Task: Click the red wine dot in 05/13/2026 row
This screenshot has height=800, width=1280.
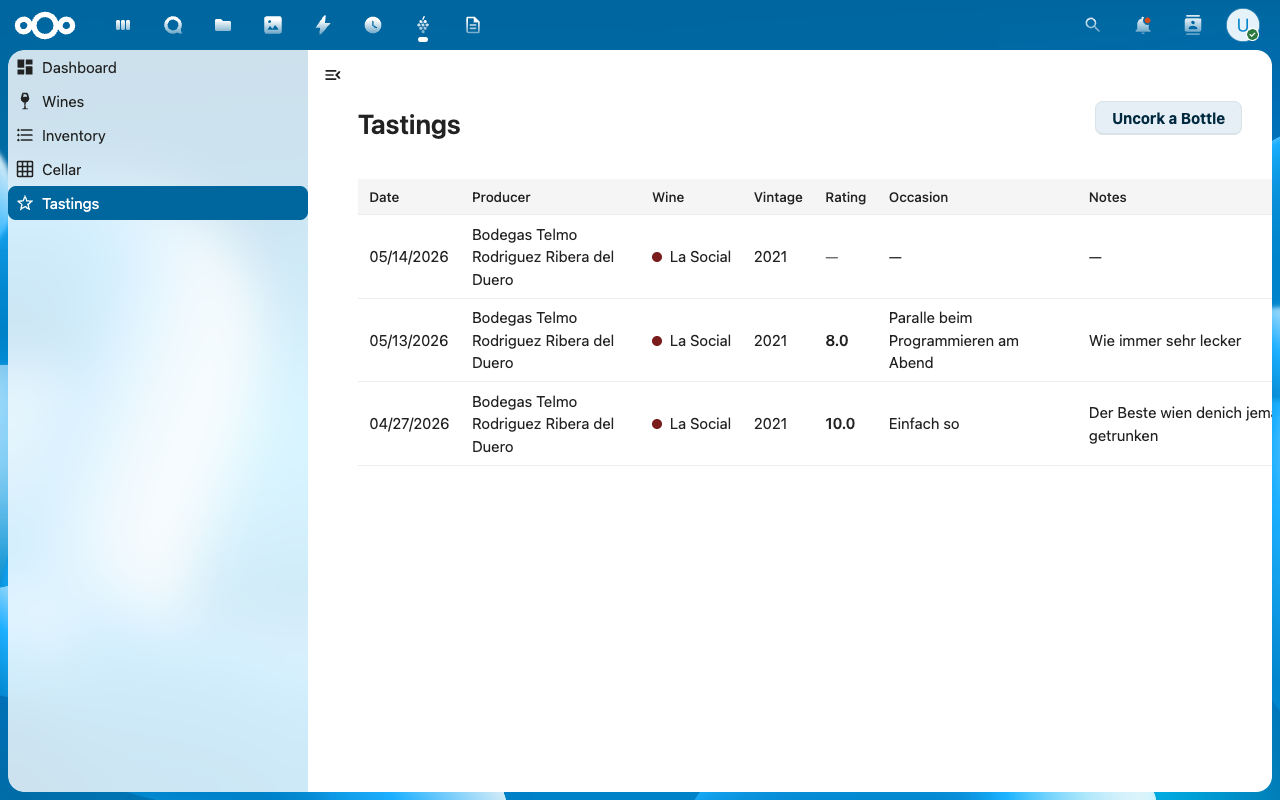Action: click(x=657, y=341)
